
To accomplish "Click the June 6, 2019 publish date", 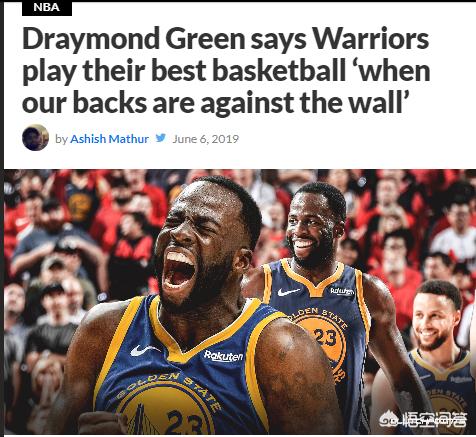I will (x=205, y=139).
